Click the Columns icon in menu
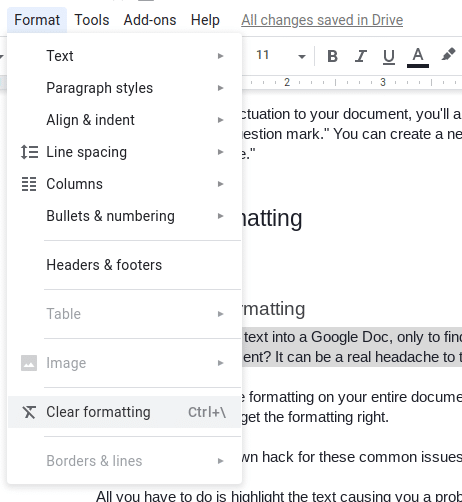 (x=29, y=184)
